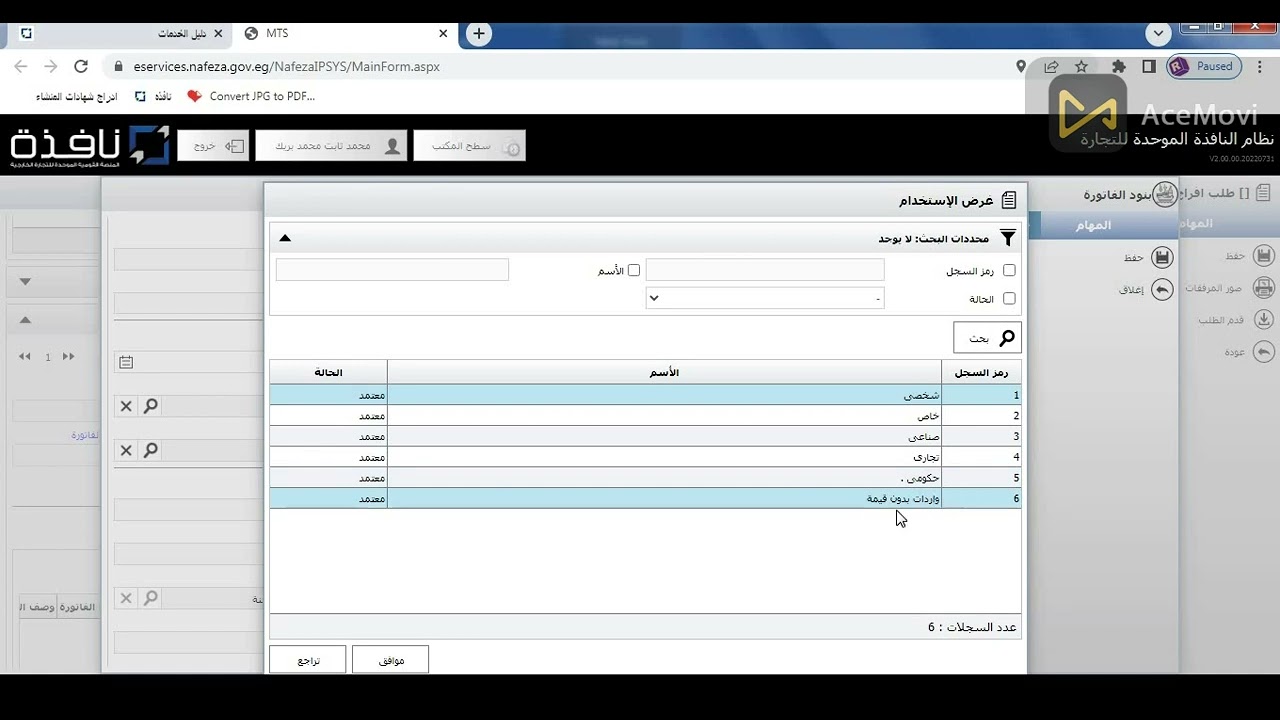
Task: Click the تراجع cancel button
Action: tap(308, 660)
